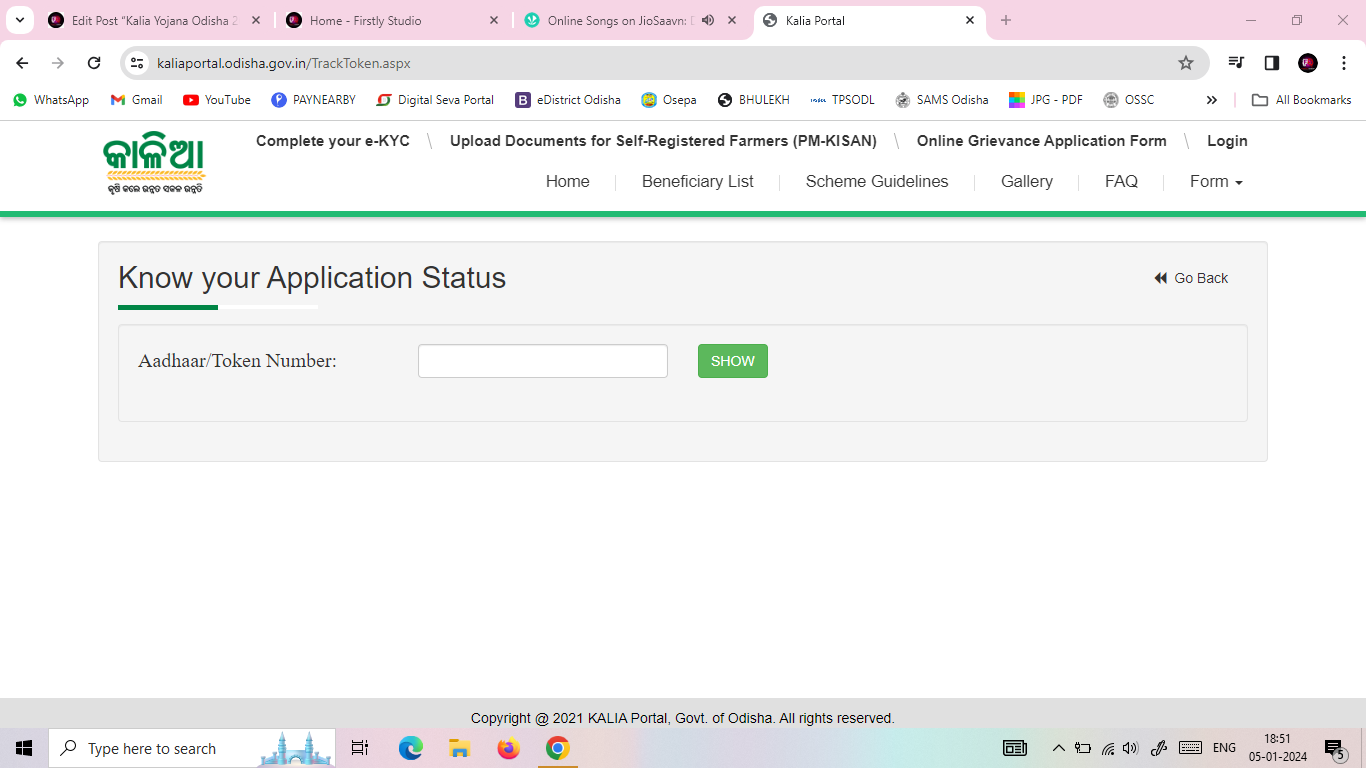Open Firefox from the taskbar
The width and height of the screenshot is (1366, 768).
509,748
